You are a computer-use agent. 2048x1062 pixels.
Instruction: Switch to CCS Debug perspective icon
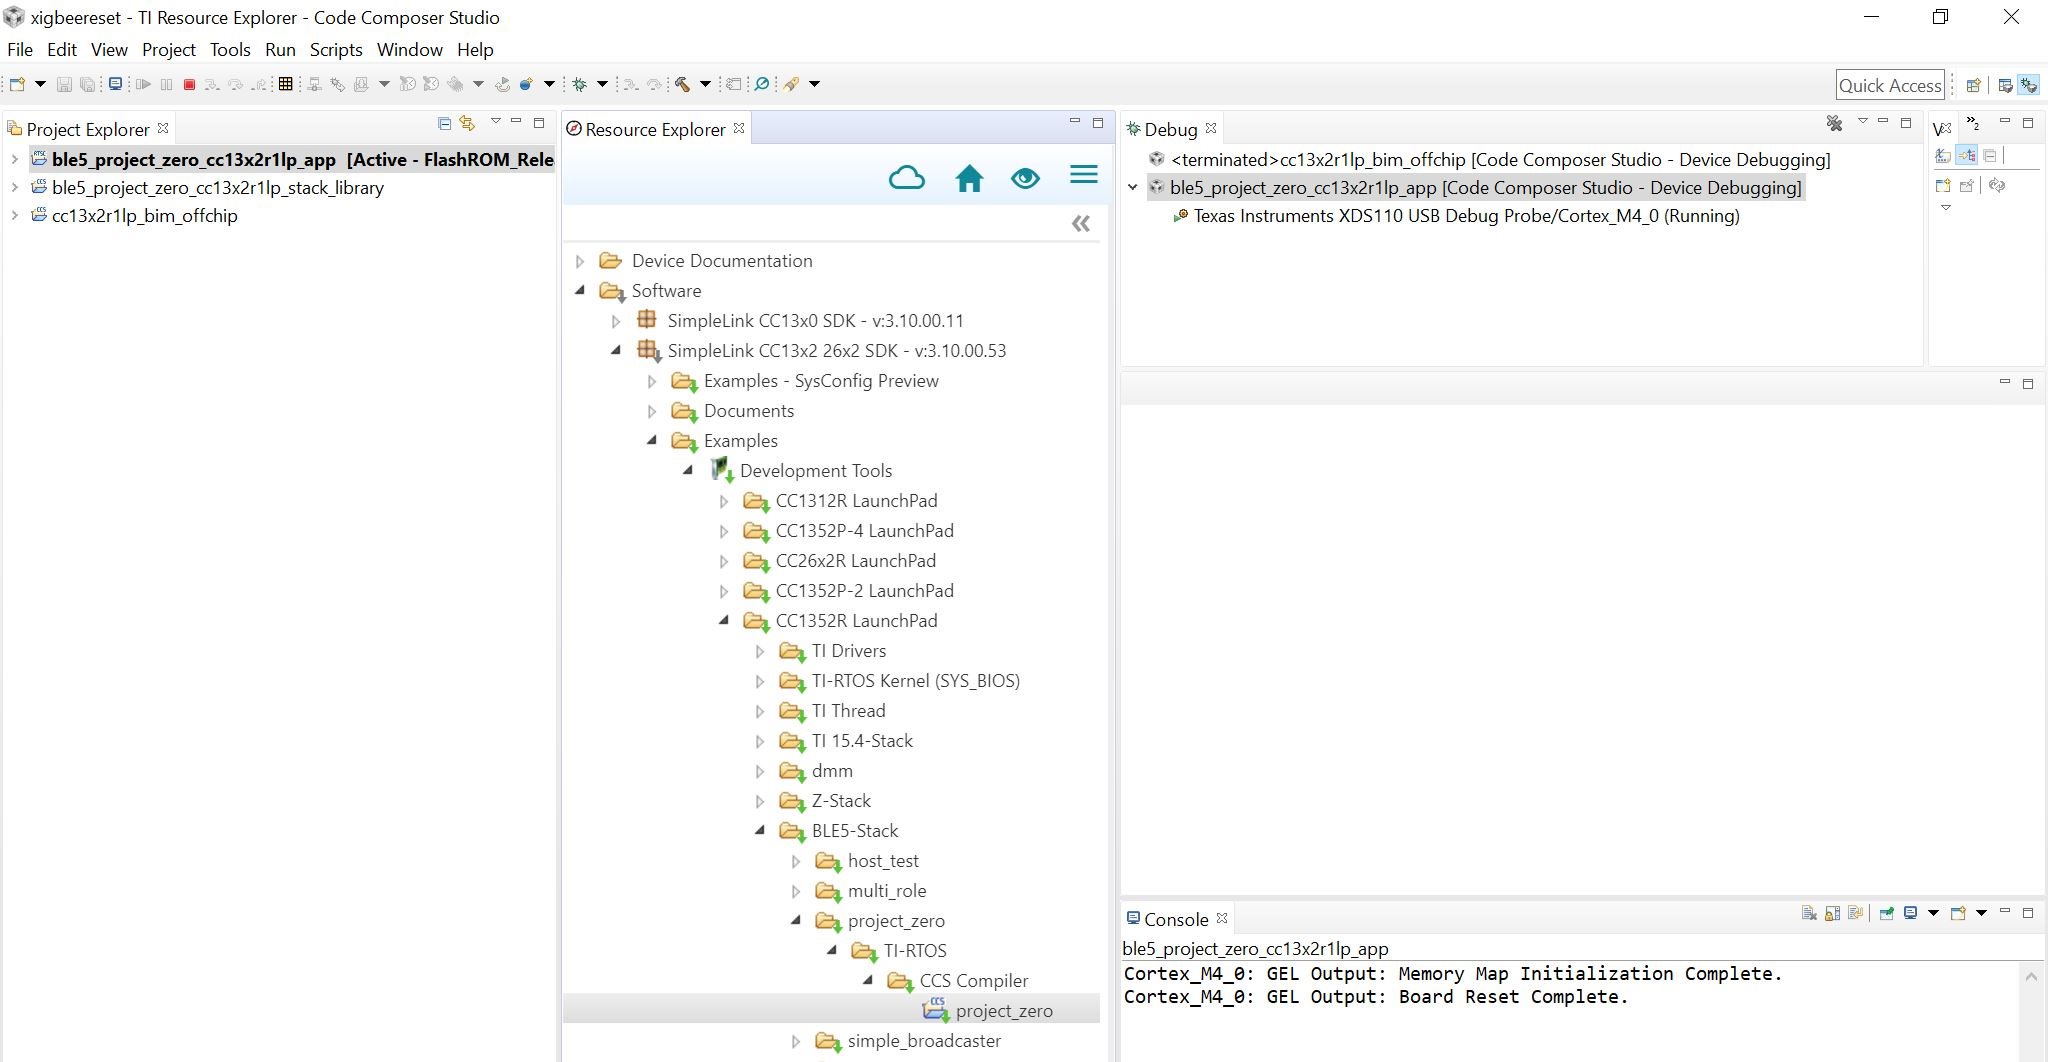(2029, 86)
